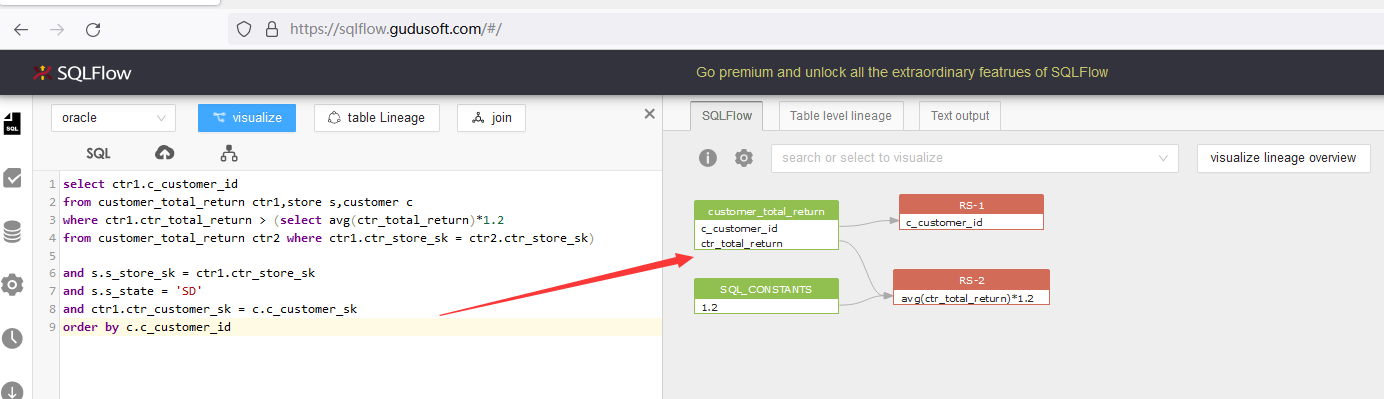Screen dimensions: 1384x399
Task: Click the table Lineage button
Action: (376, 118)
